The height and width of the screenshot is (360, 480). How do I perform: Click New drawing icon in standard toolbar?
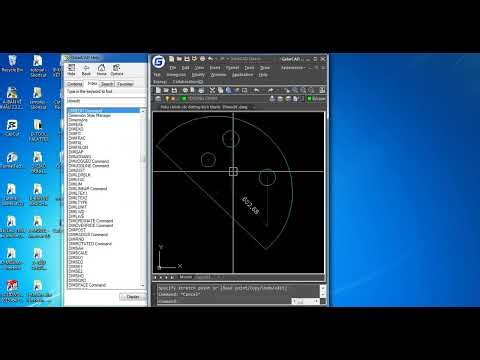tap(158, 90)
